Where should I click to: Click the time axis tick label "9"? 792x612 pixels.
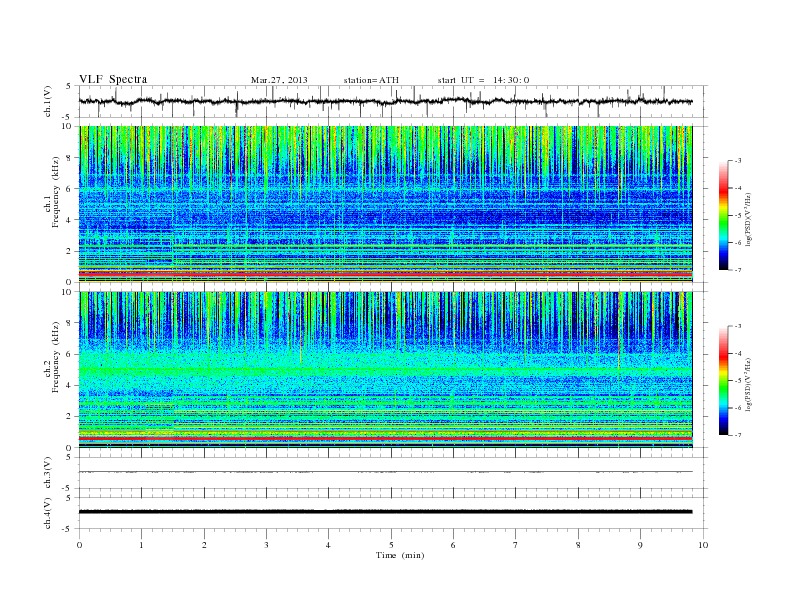640,545
